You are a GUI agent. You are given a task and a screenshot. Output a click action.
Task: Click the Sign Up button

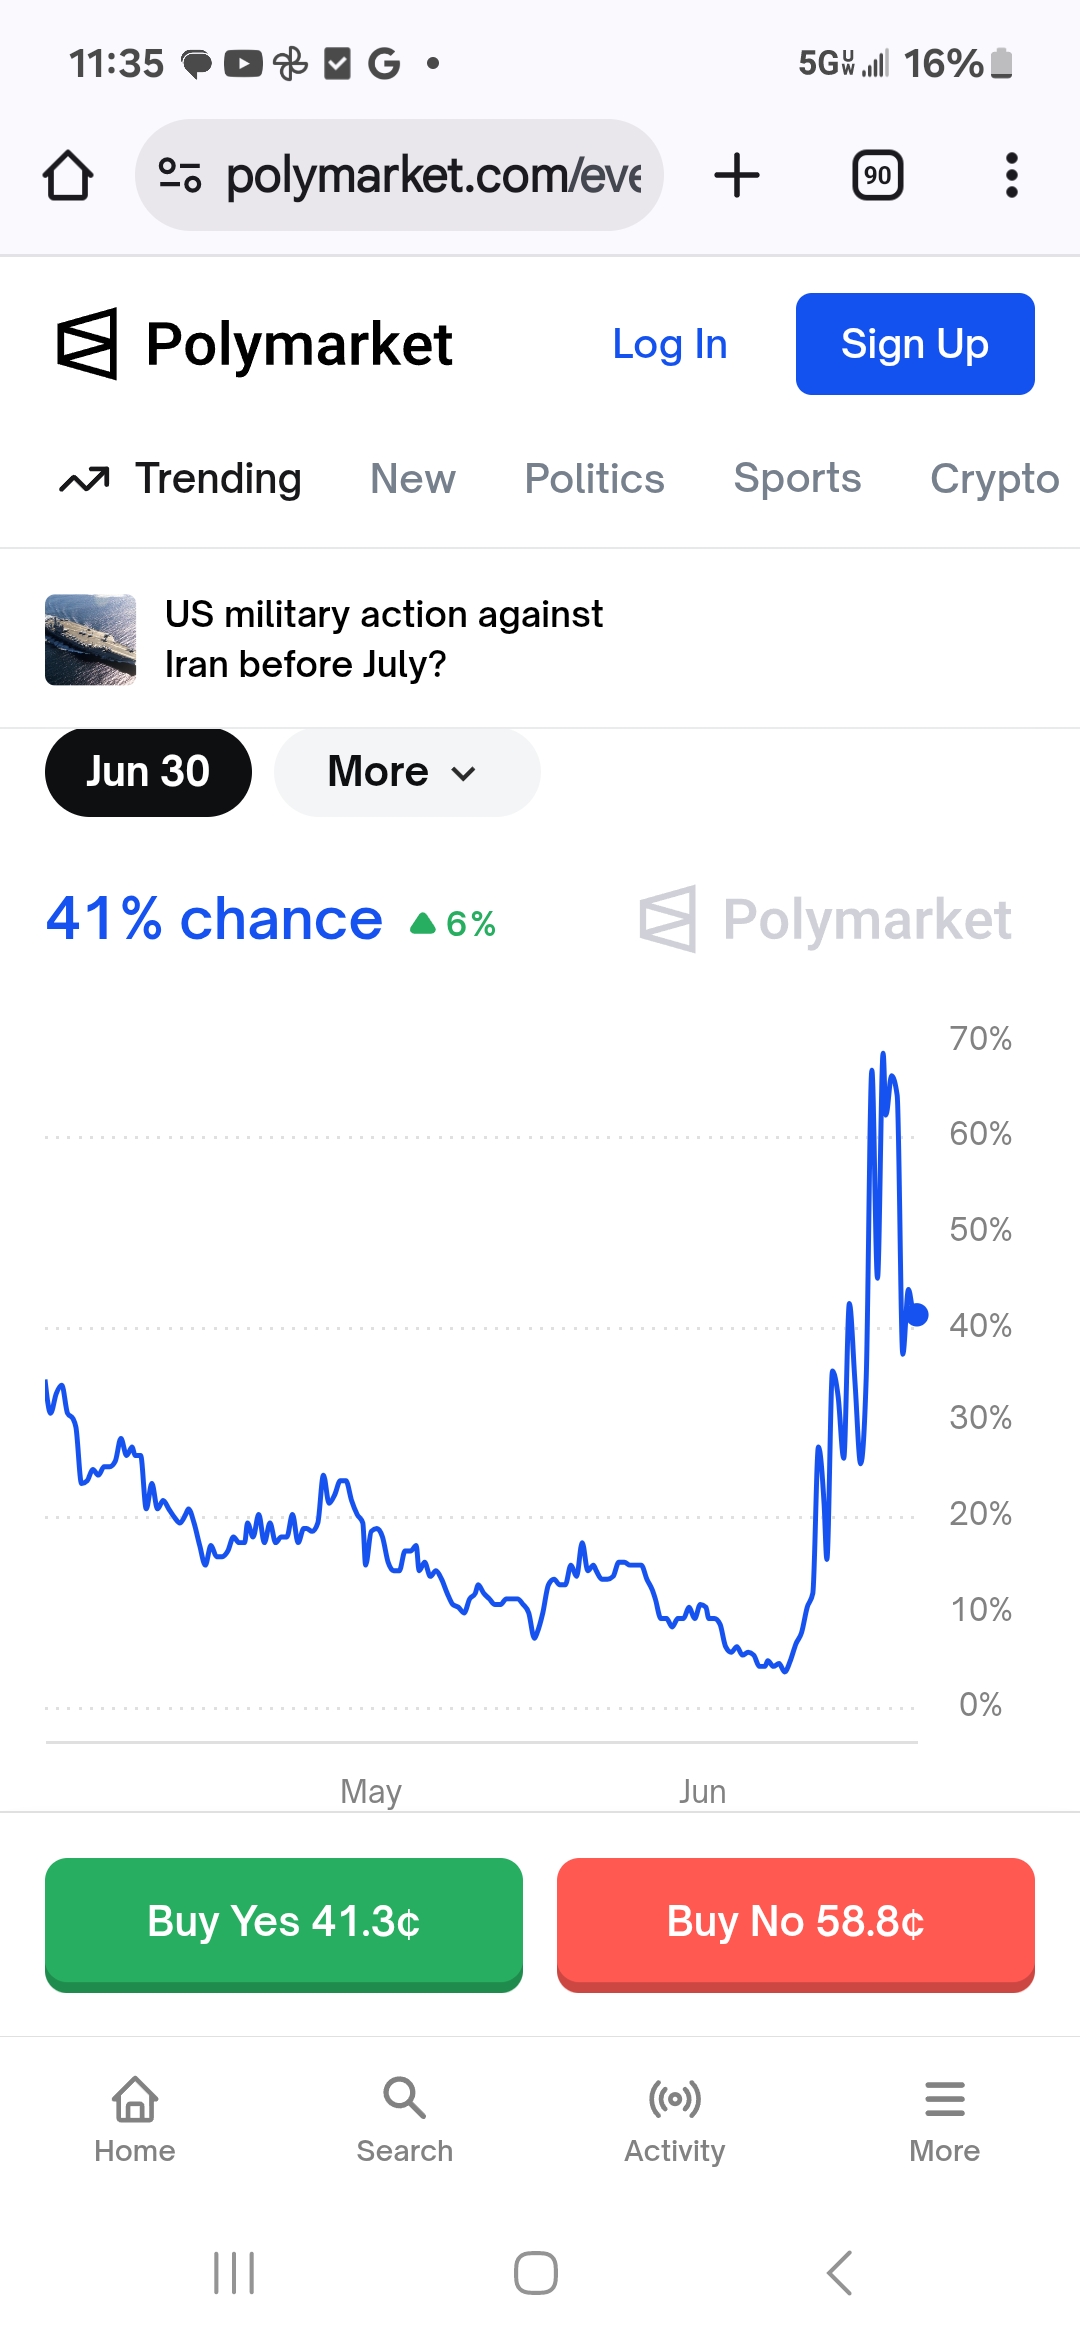pyautogui.click(x=915, y=344)
